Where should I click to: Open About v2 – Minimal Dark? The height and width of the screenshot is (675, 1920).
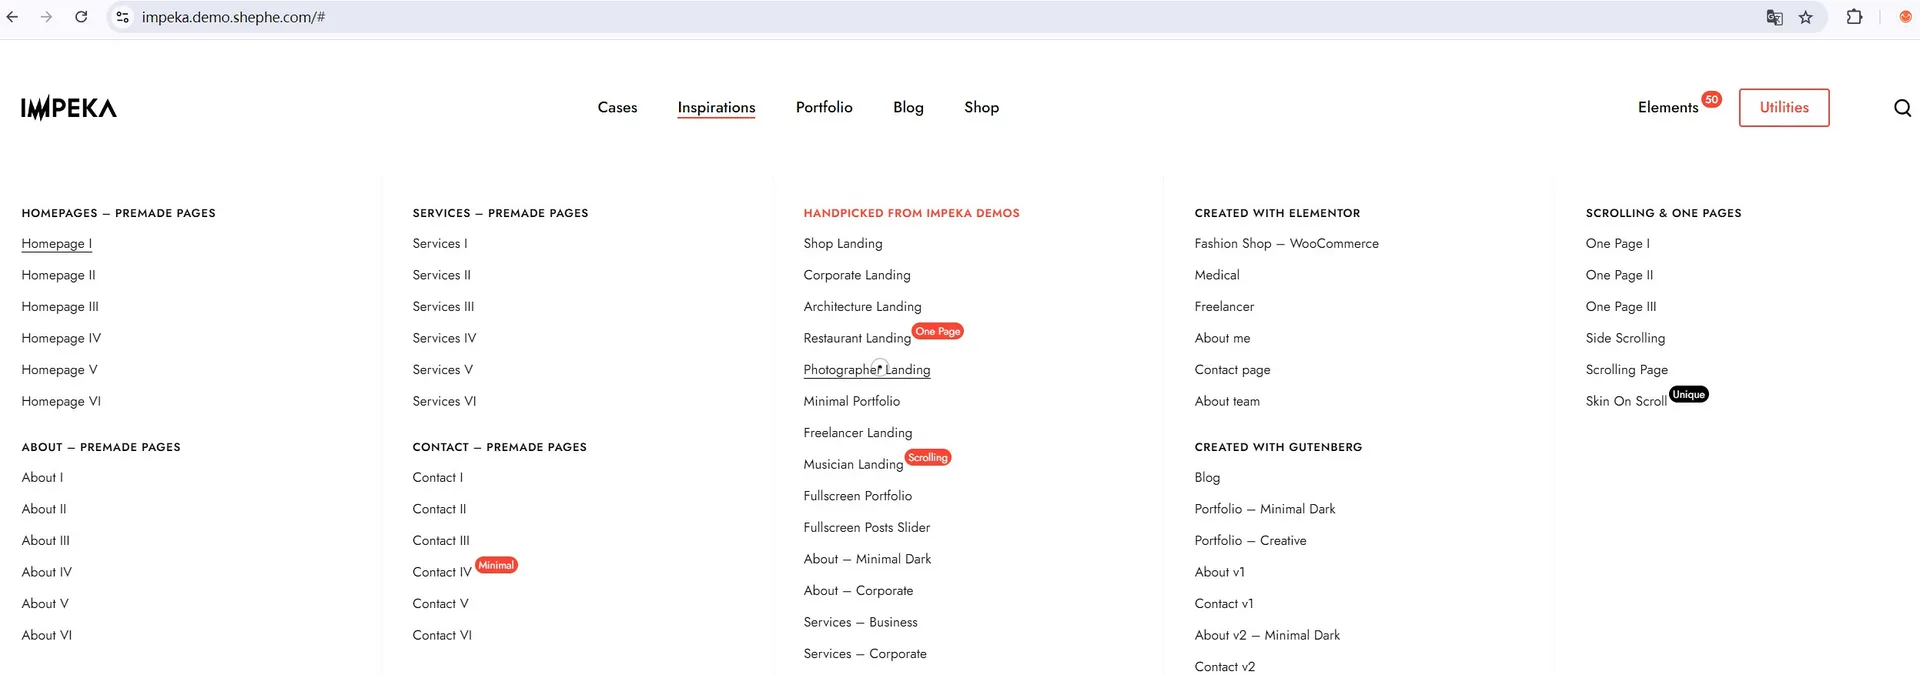(x=1267, y=635)
